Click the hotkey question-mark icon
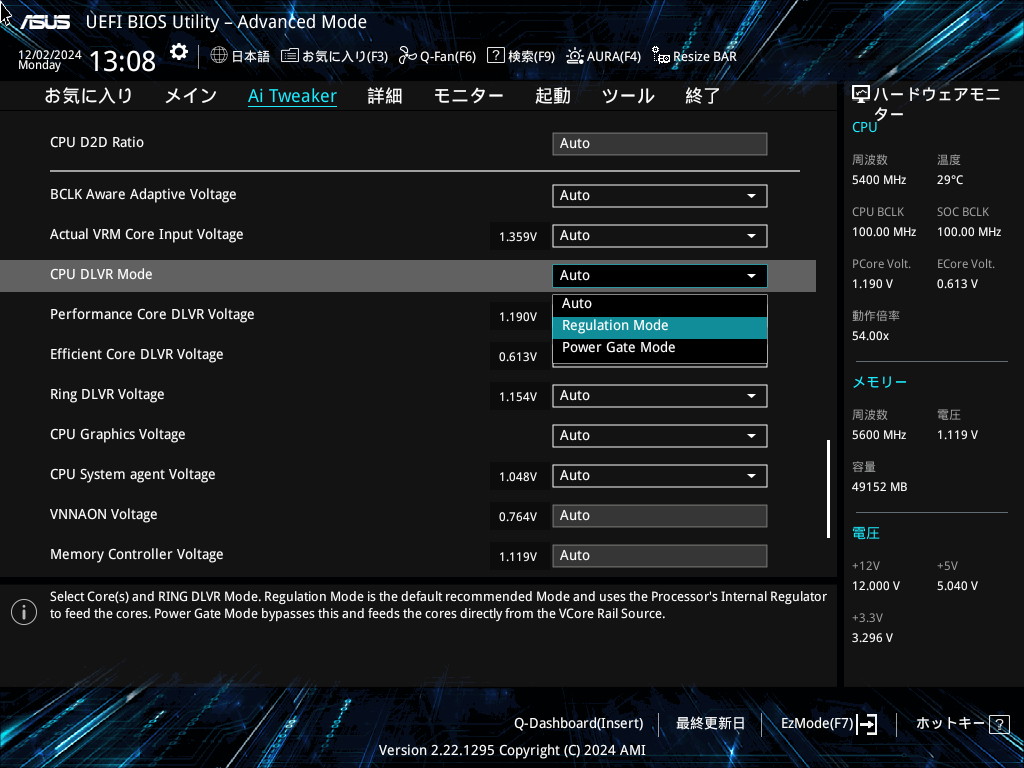This screenshot has height=768, width=1024. (999, 724)
